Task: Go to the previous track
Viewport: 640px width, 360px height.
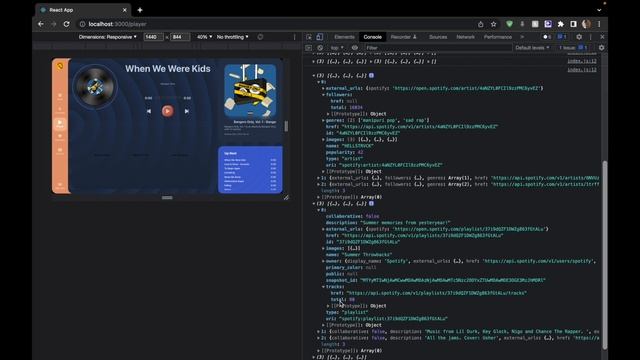Action: pos(149,111)
